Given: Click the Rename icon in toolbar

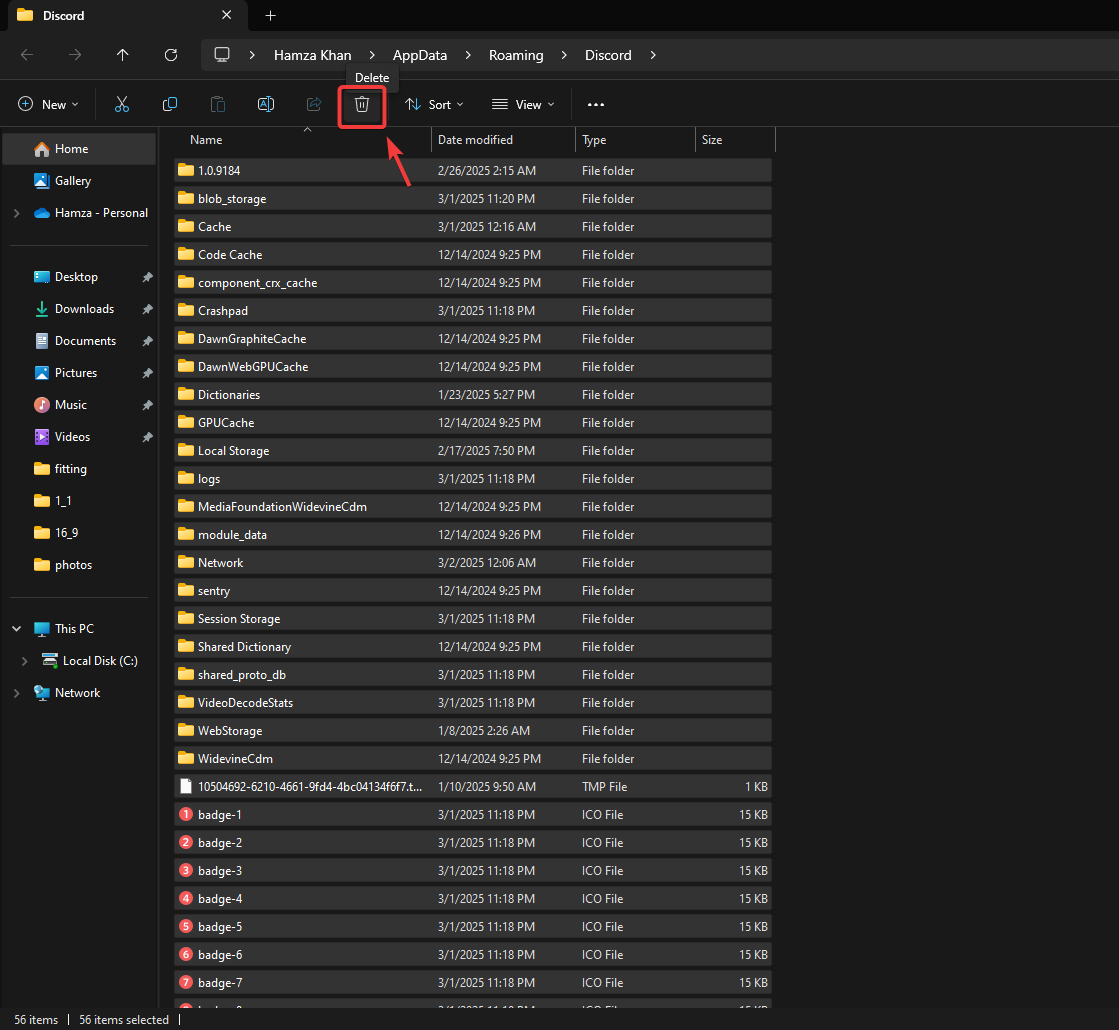Looking at the screenshot, I should point(266,105).
